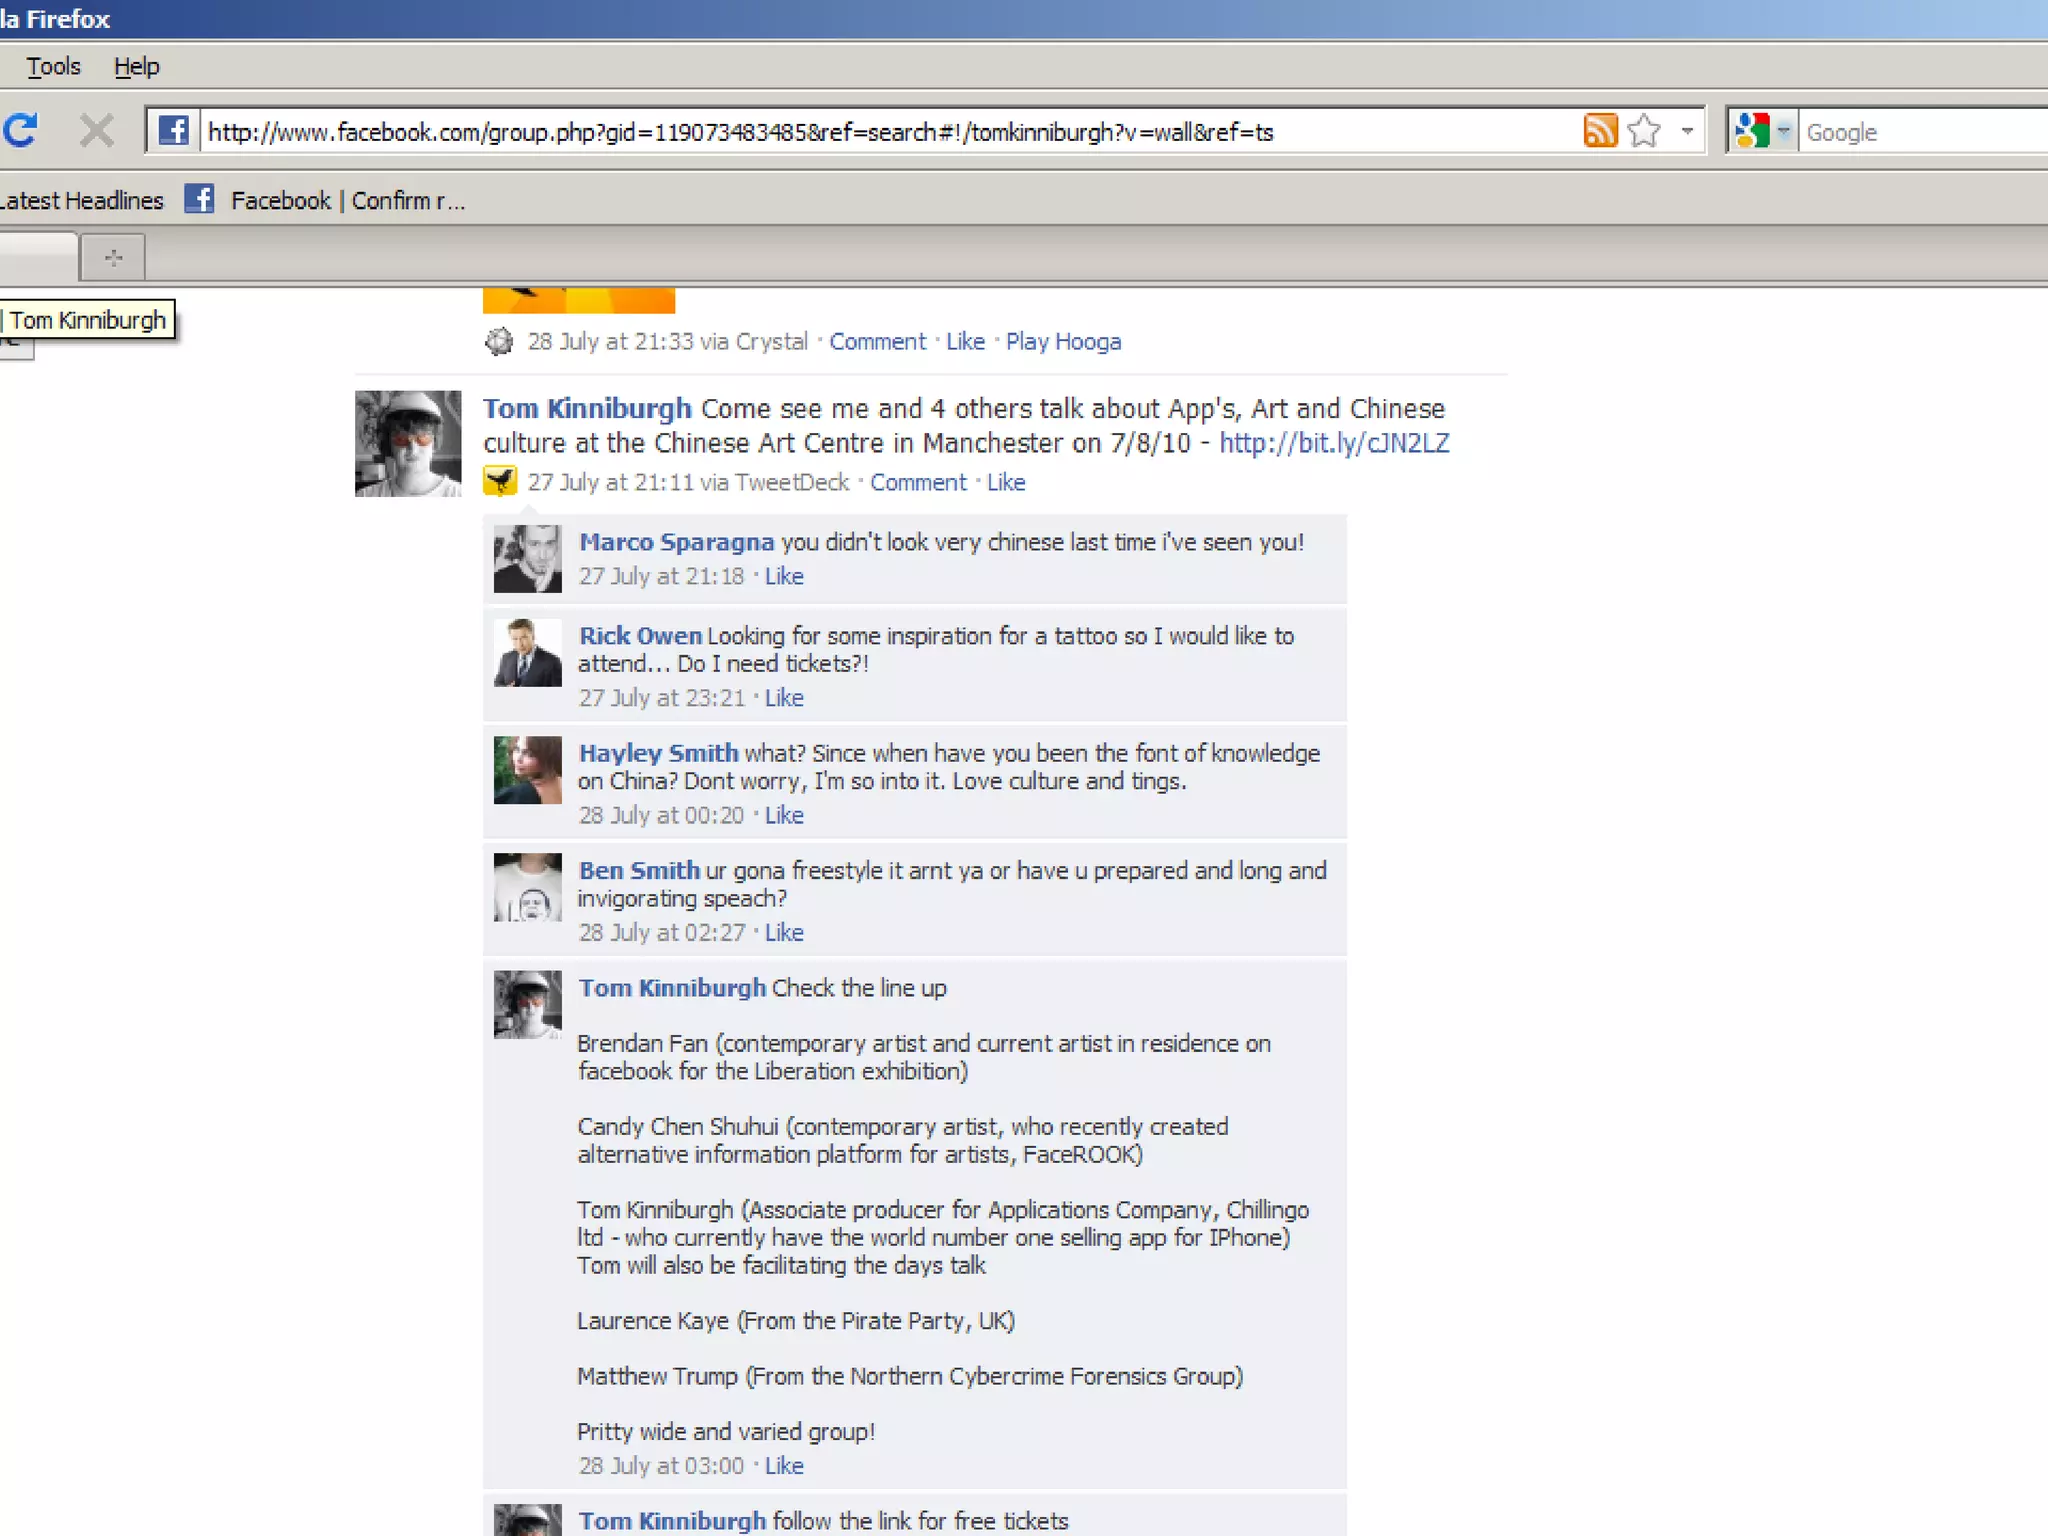Screen dimensions: 2048x1536
Task: Click the Google search engine icon
Action: tap(1752, 131)
